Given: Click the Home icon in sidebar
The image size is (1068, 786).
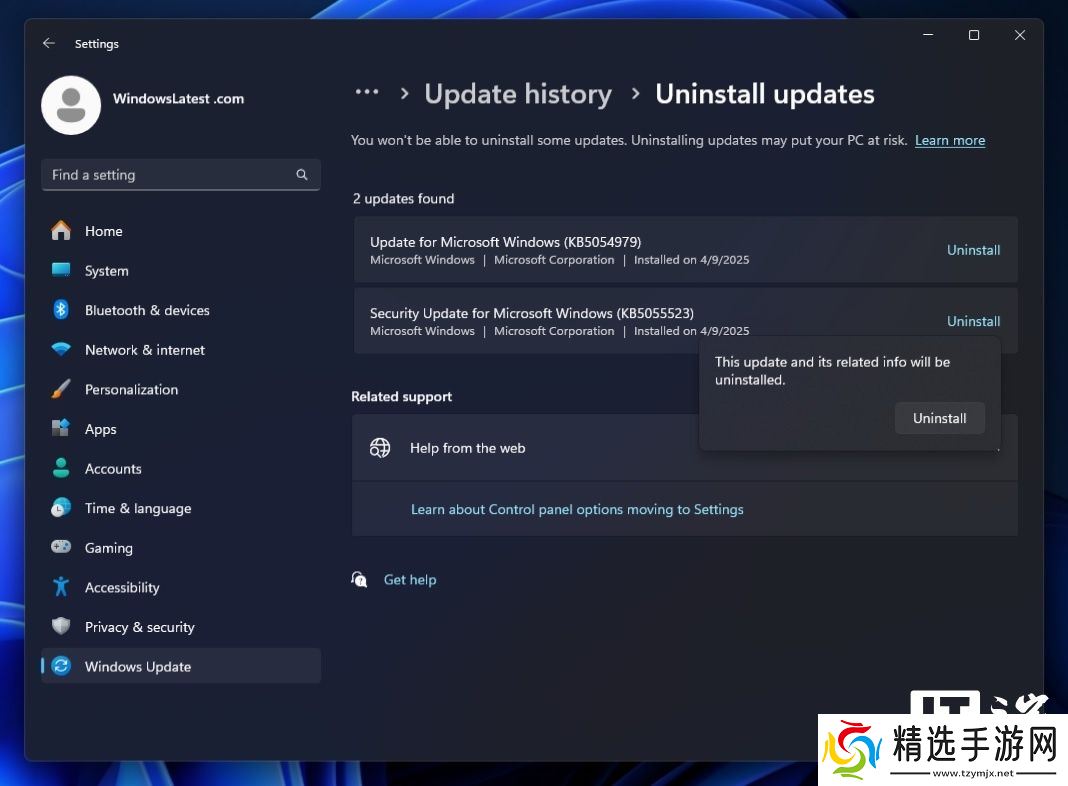Looking at the screenshot, I should point(61,231).
